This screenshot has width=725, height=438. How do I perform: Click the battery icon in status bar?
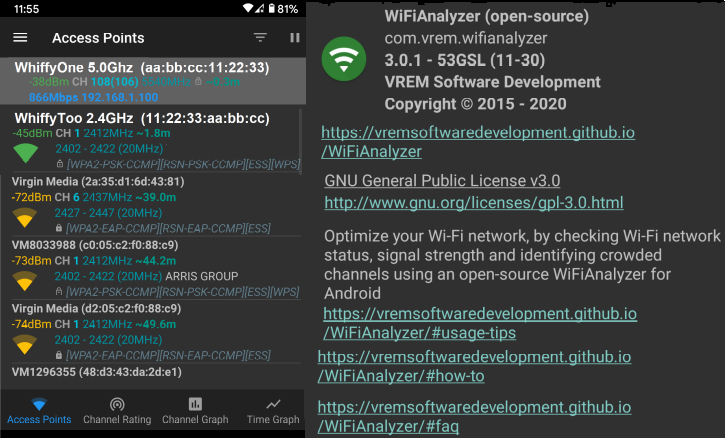click(x=271, y=8)
